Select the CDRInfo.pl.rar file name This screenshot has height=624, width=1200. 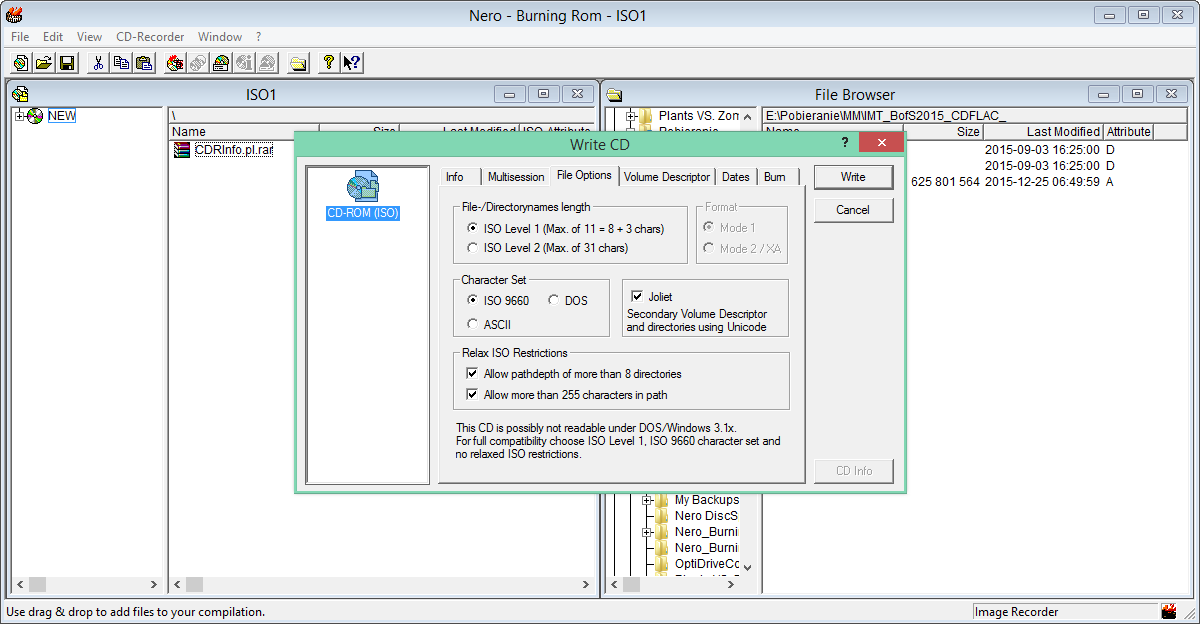(x=234, y=150)
